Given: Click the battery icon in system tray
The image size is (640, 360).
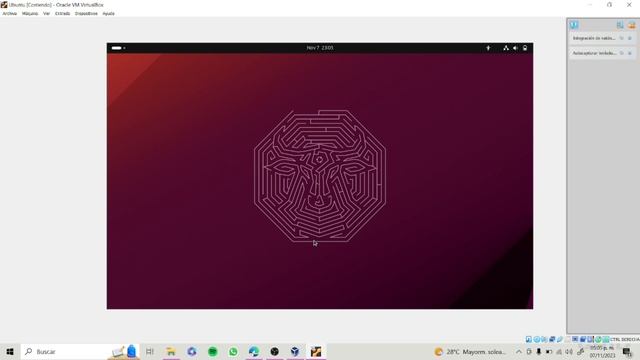Looking at the screenshot, I should (x=549, y=352).
